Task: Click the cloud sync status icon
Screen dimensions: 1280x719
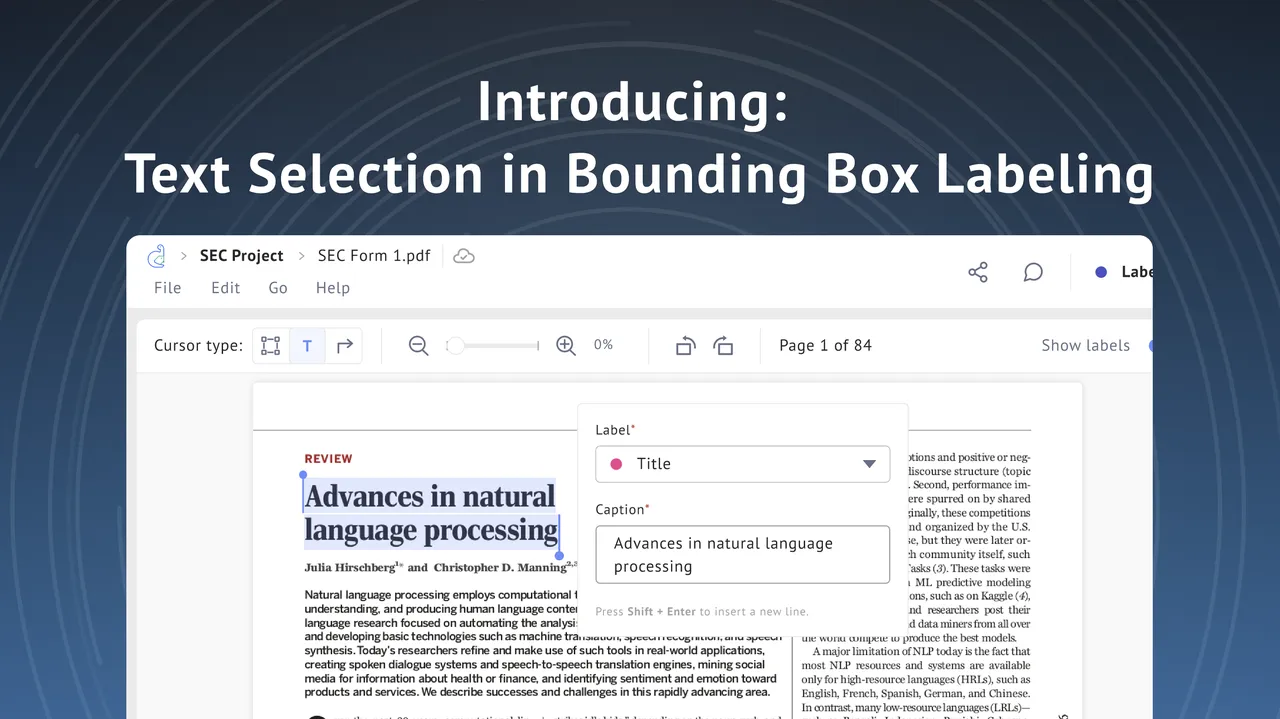Action: point(463,256)
